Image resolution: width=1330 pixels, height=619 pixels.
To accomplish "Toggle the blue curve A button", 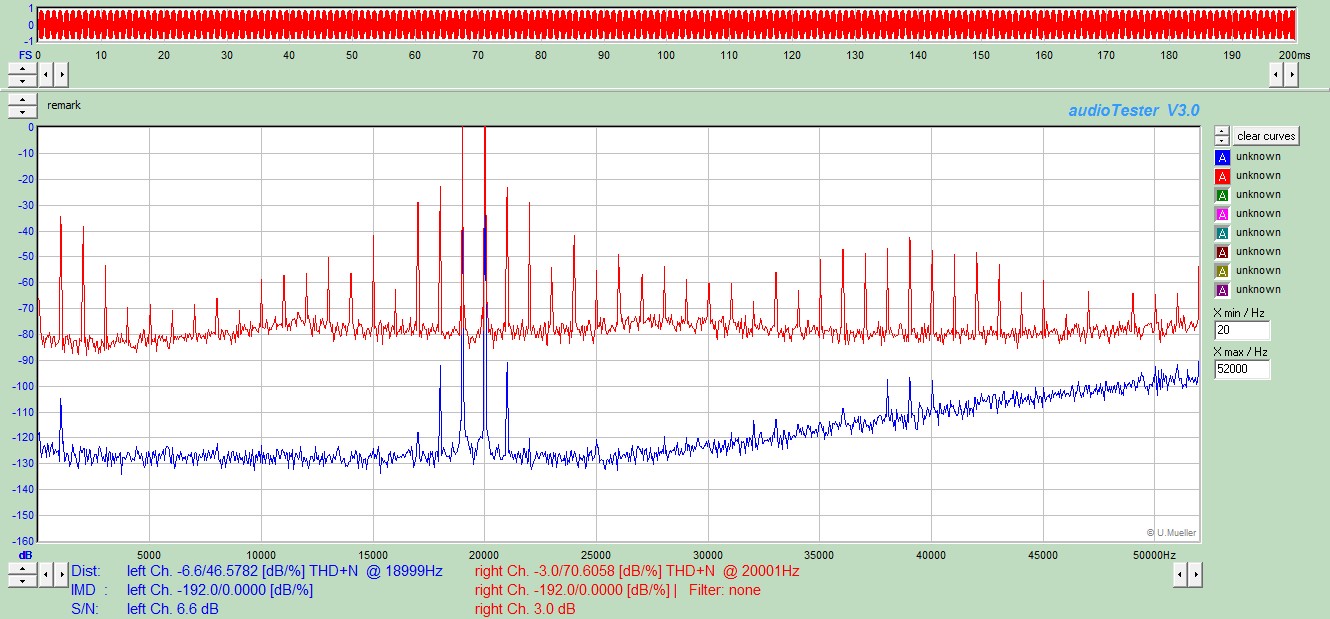I will pyautogui.click(x=1222, y=157).
